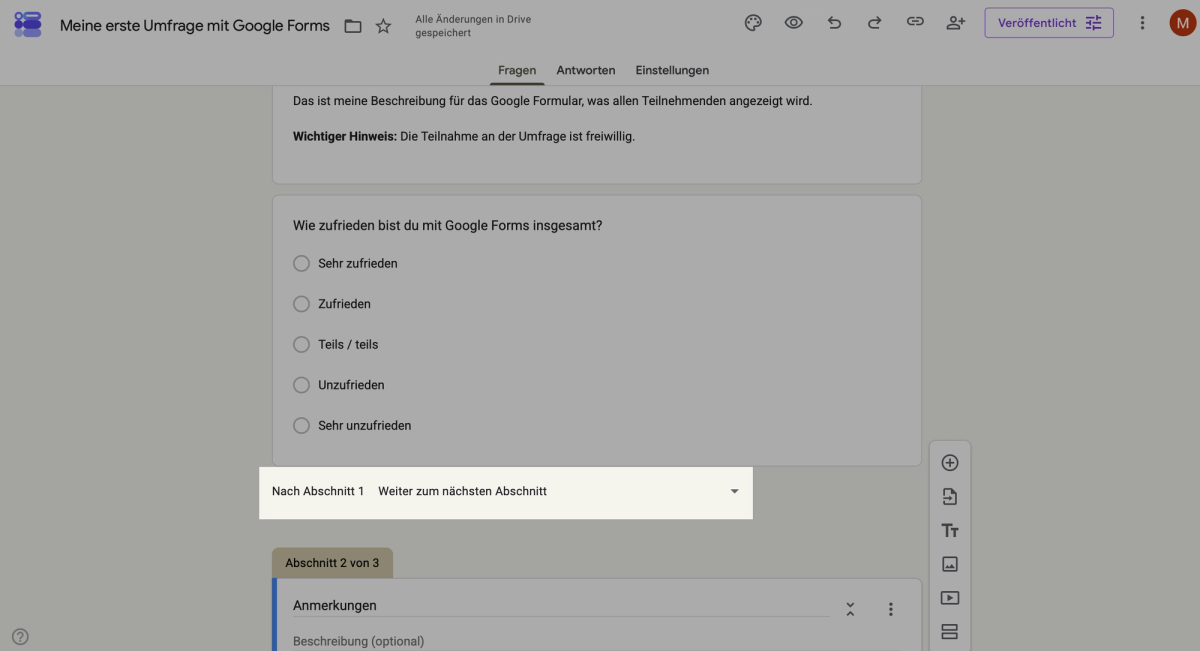Open help with question mark icon
The height and width of the screenshot is (651, 1200).
tap(20, 636)
